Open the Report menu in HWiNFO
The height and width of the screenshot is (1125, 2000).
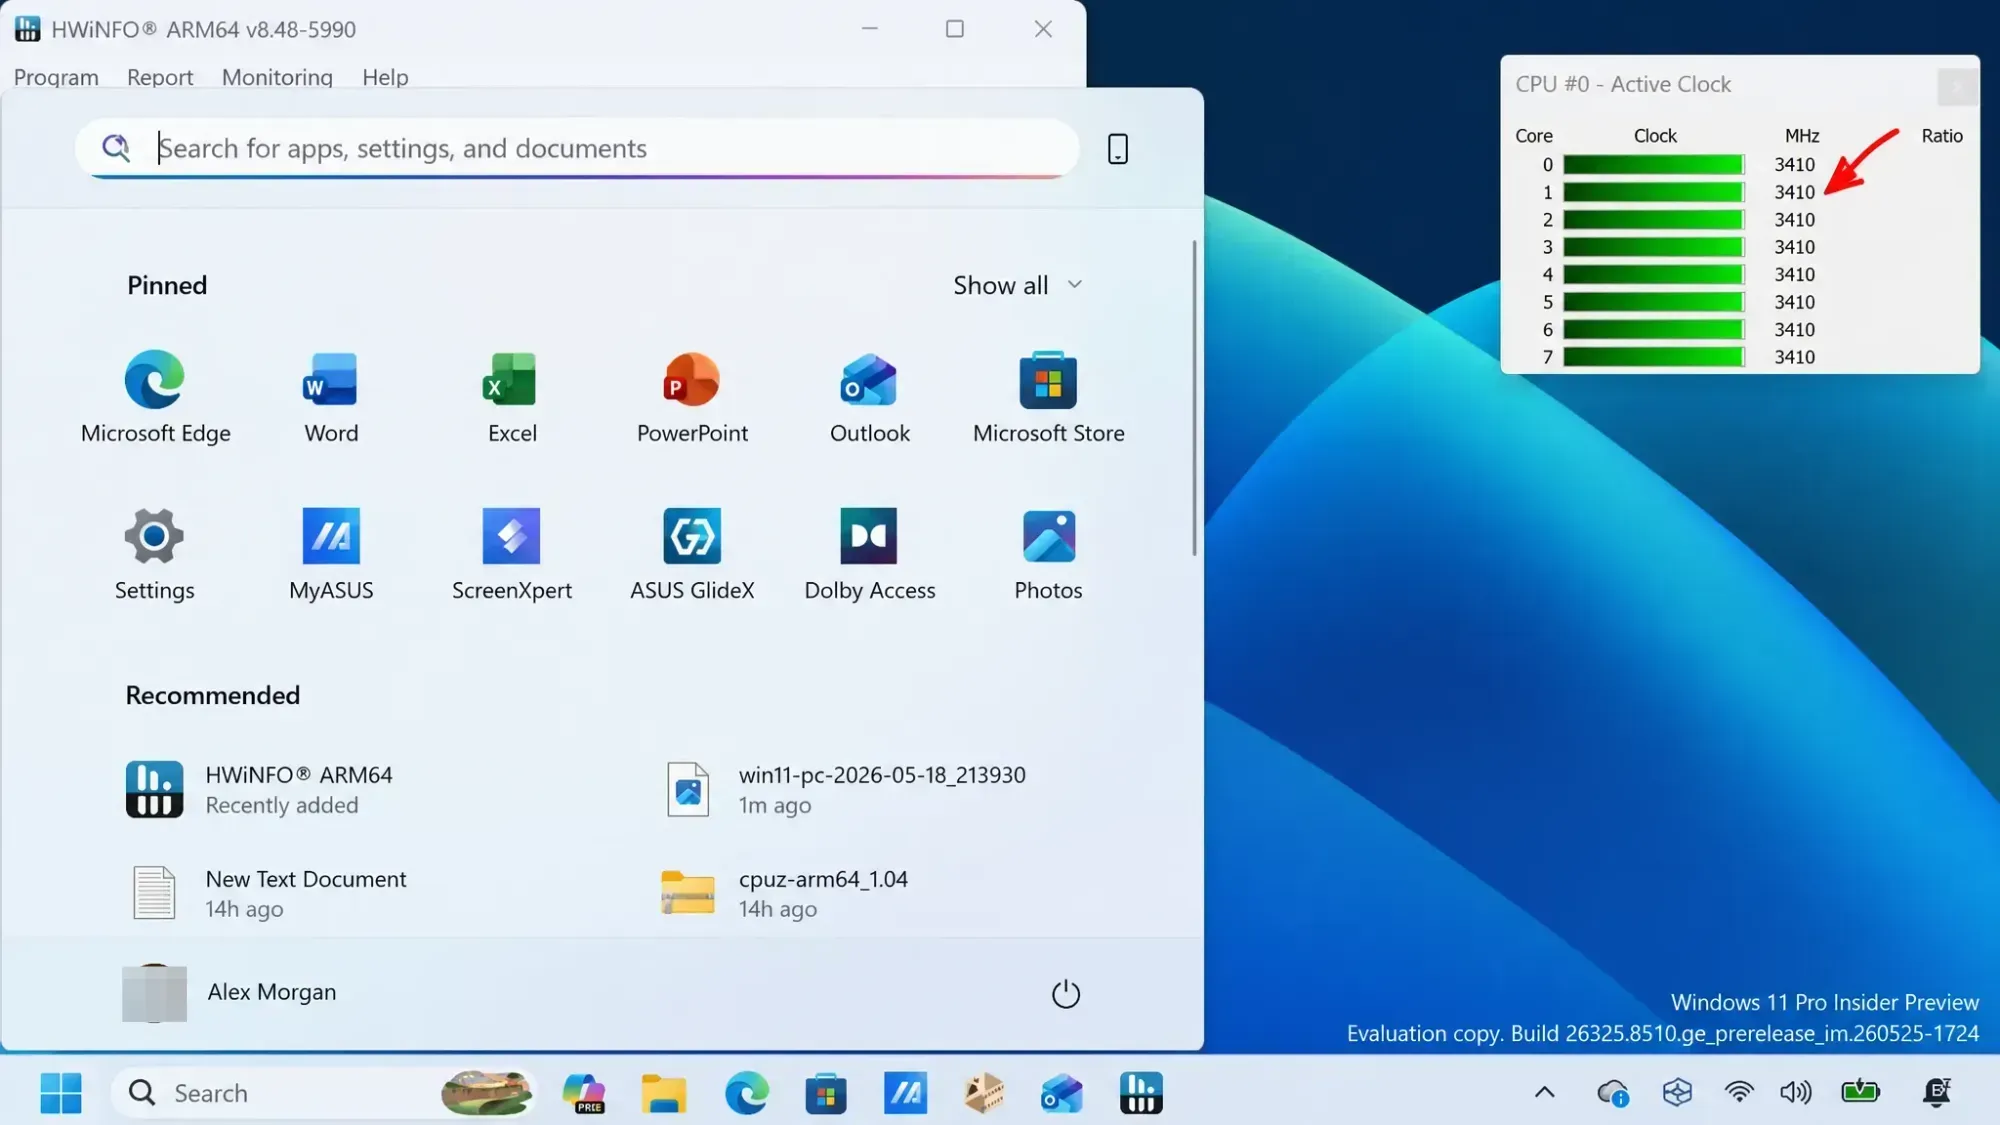160,77
